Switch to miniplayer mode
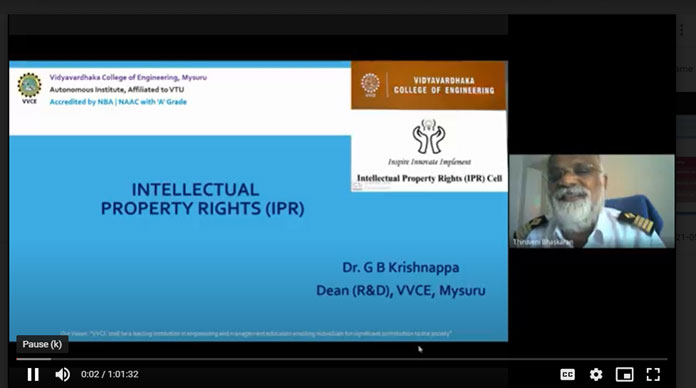This screenshot has width=696, height=388. coord(625,374)
